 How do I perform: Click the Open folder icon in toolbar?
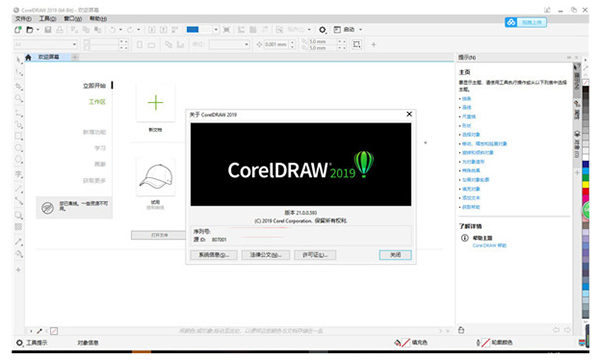(x=29, y=29)
